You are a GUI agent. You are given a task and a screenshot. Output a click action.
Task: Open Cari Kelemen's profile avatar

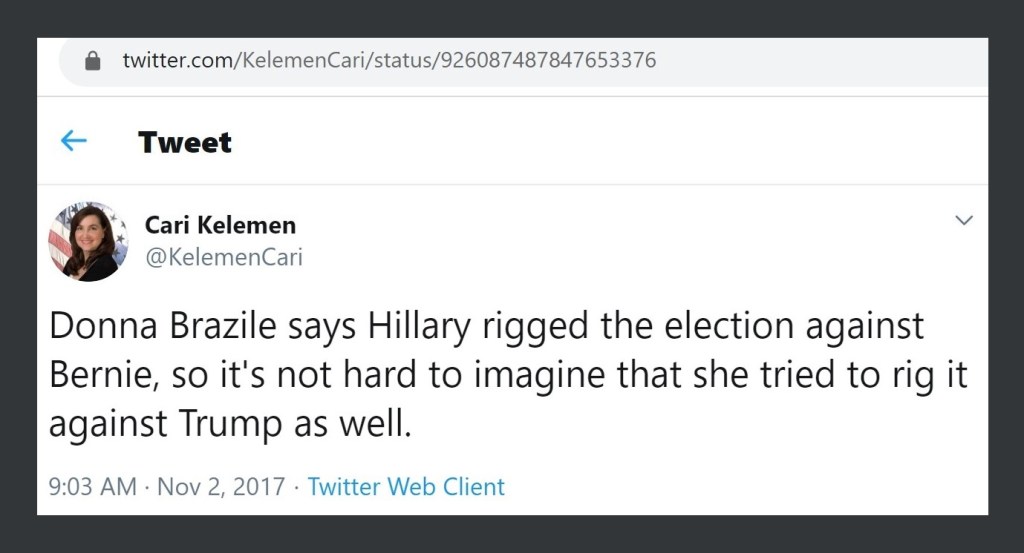(x=88, y=241)
